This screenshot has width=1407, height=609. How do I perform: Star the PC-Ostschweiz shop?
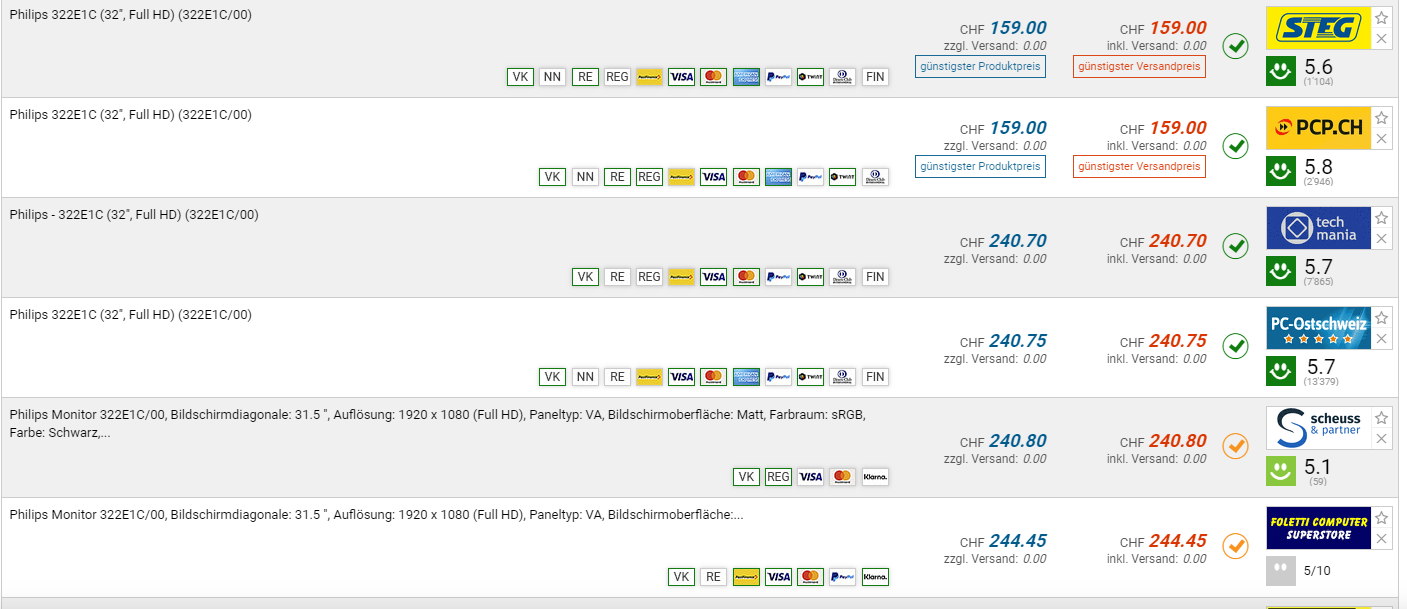pos(1381,318)
